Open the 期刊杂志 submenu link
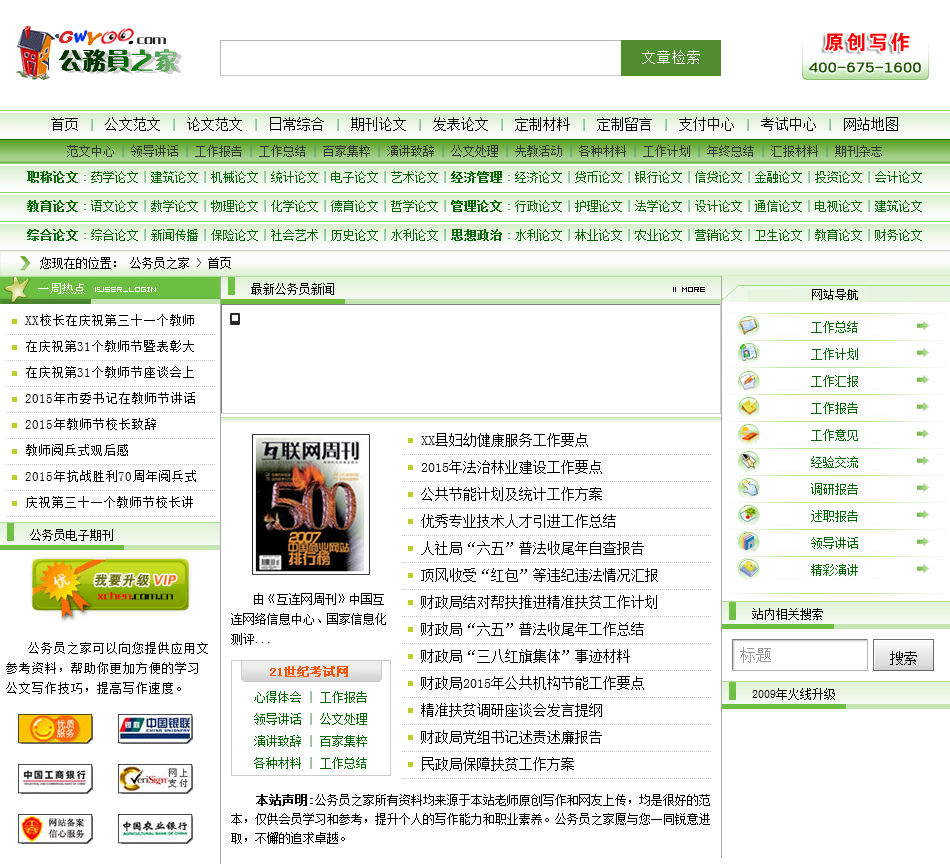 point(858,151)
